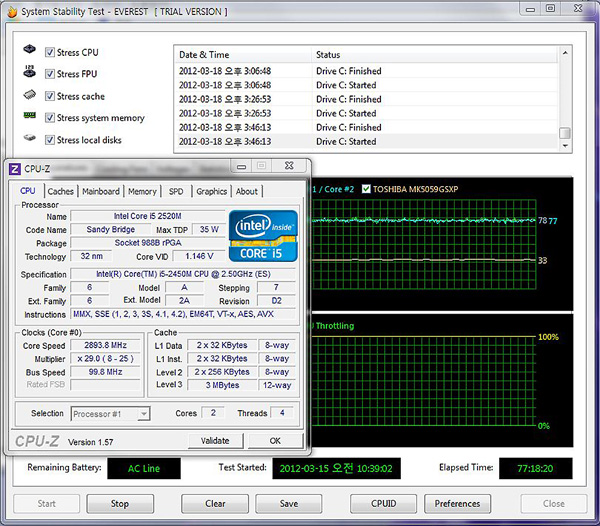This screenshot has width=600, height=526.
Task: Click the Specification field i5-2450M CPU text
Action: click(183, 274)
